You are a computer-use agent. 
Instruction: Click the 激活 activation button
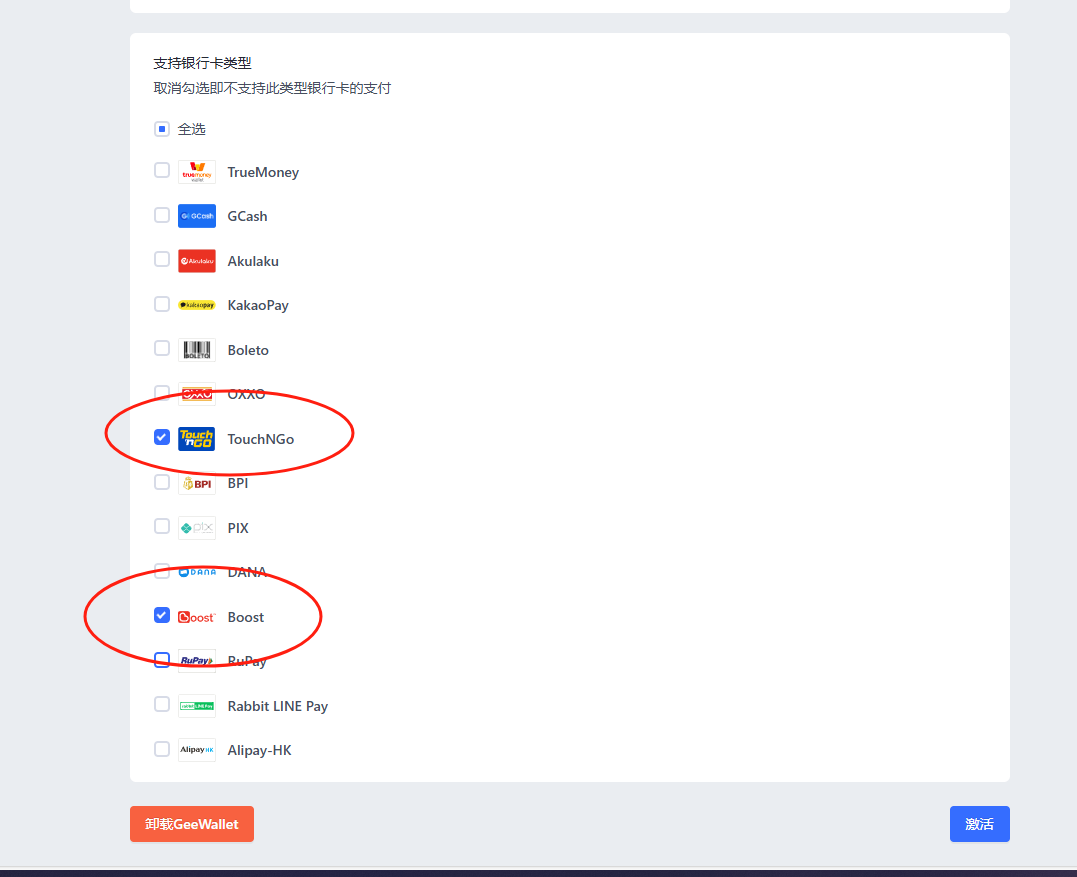coord(979,823)
